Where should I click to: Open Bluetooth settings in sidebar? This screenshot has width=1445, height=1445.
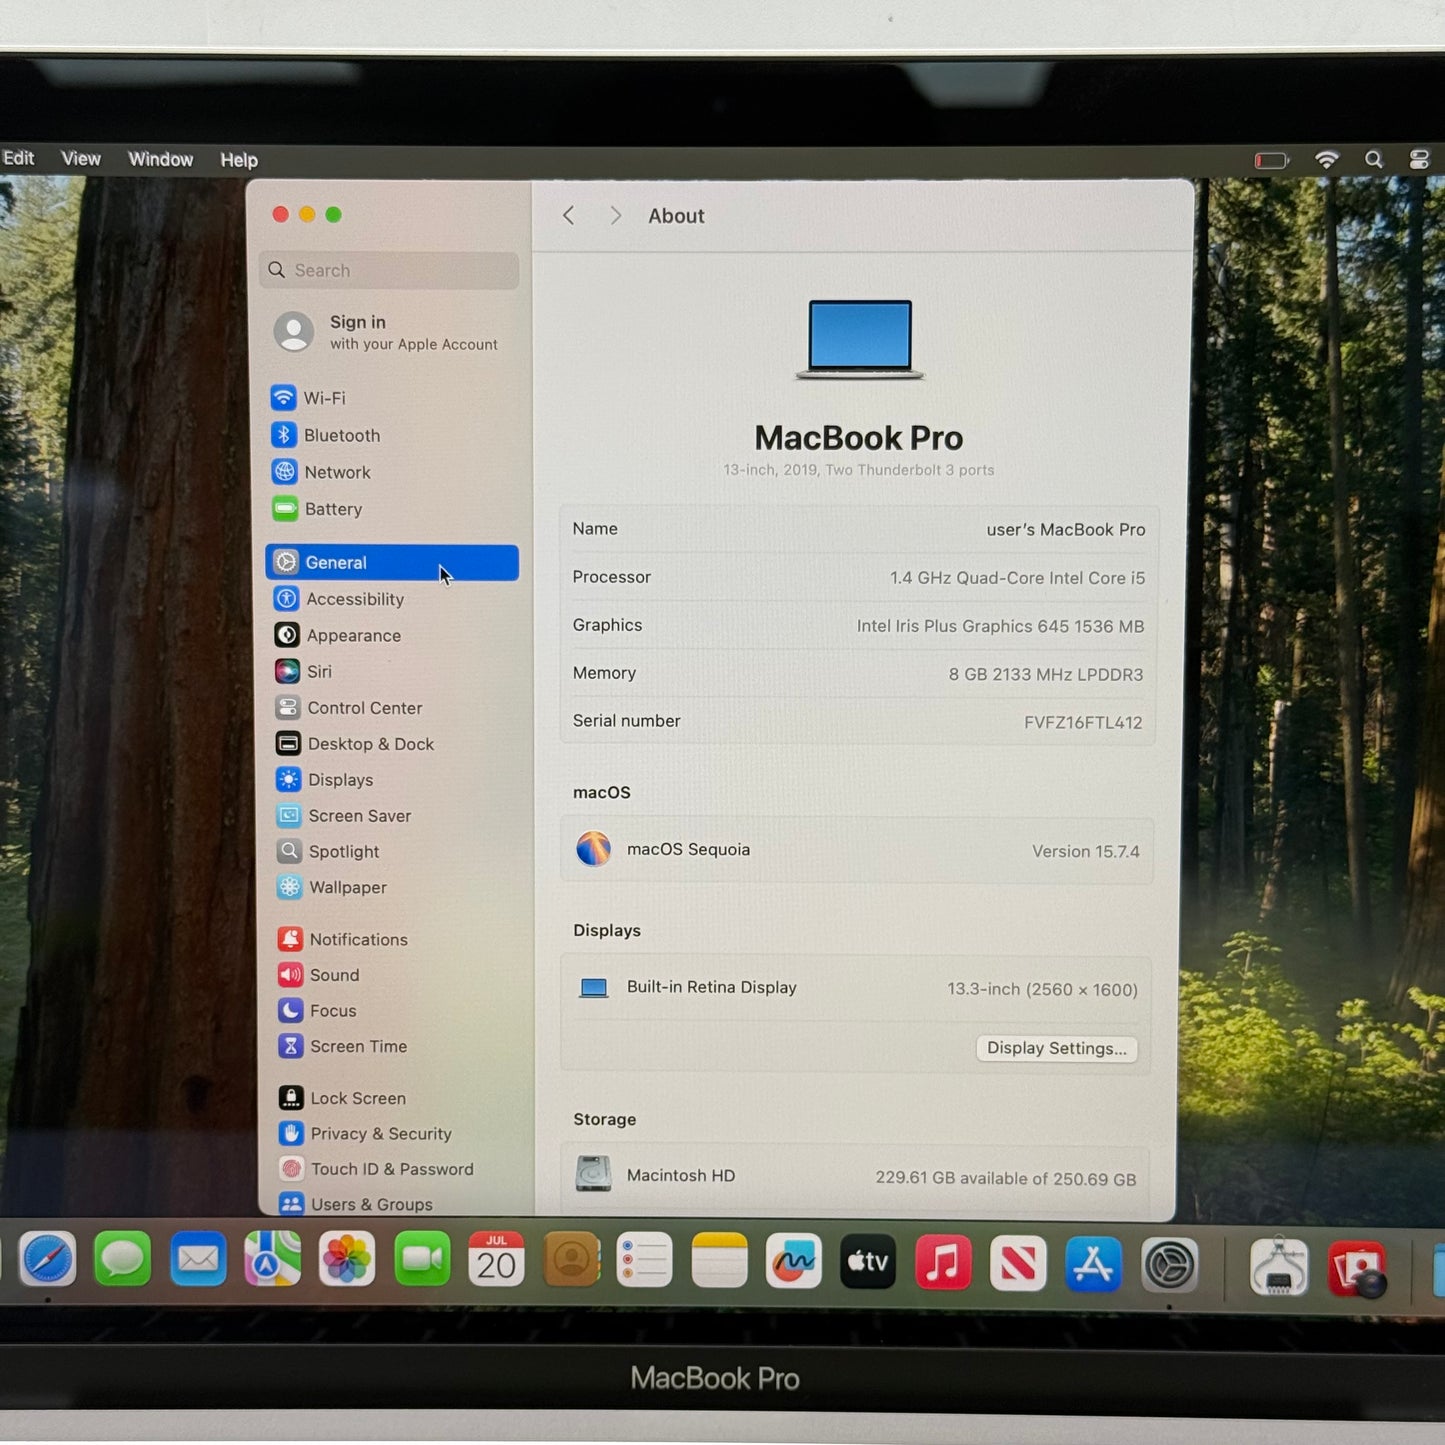click(x=391, y=435)
